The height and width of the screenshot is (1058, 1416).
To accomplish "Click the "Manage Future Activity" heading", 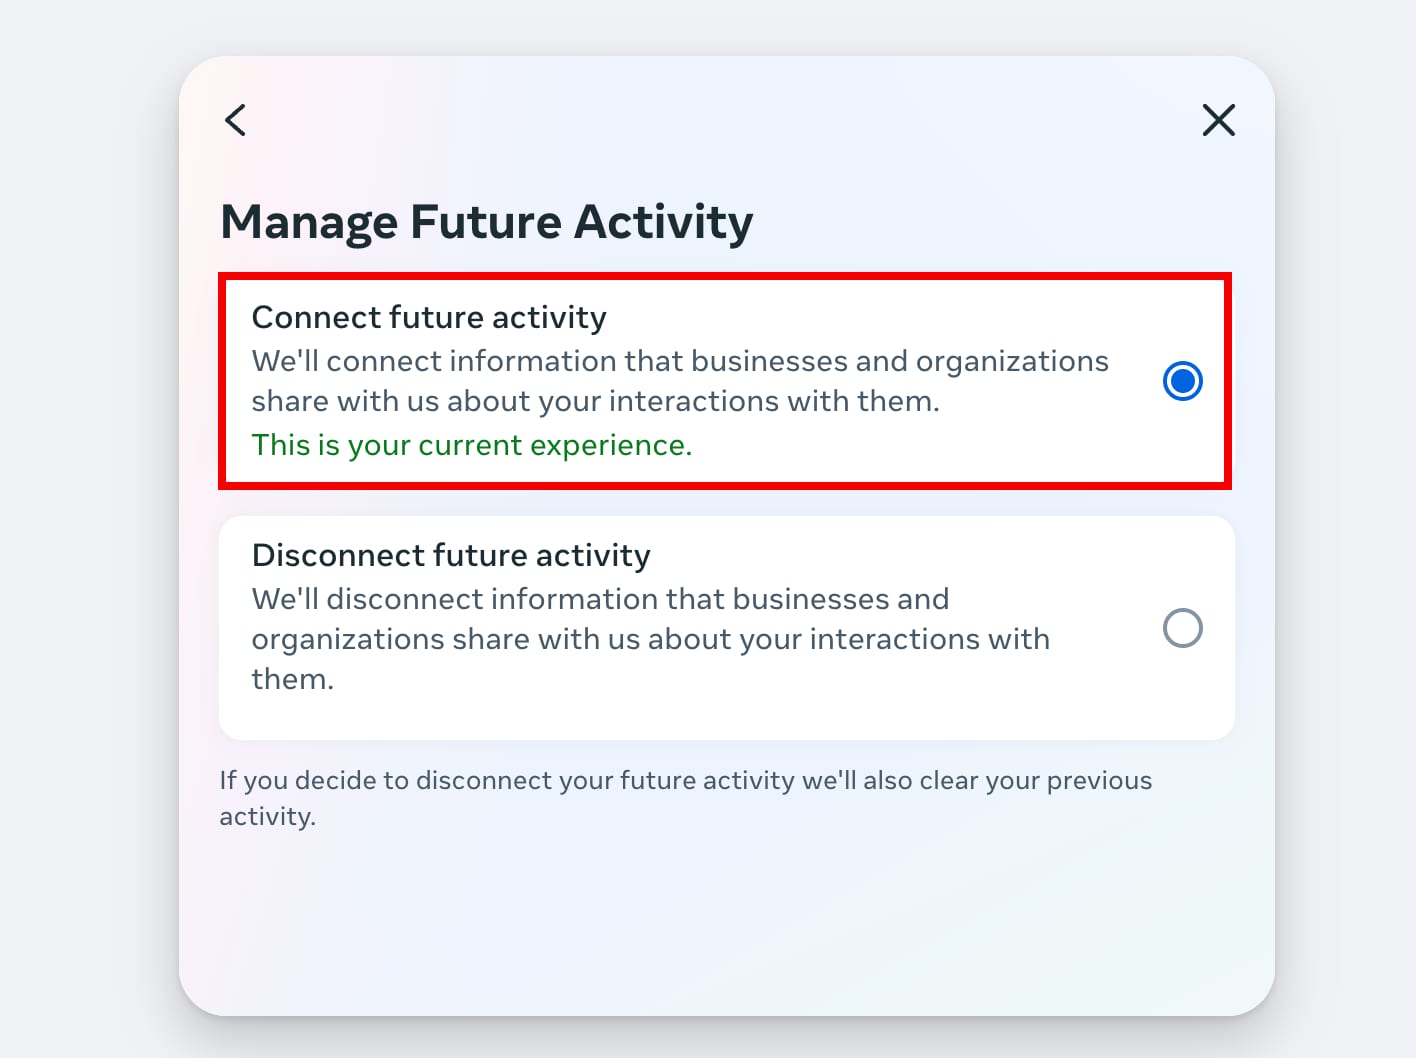I will (x=486, y=222).
